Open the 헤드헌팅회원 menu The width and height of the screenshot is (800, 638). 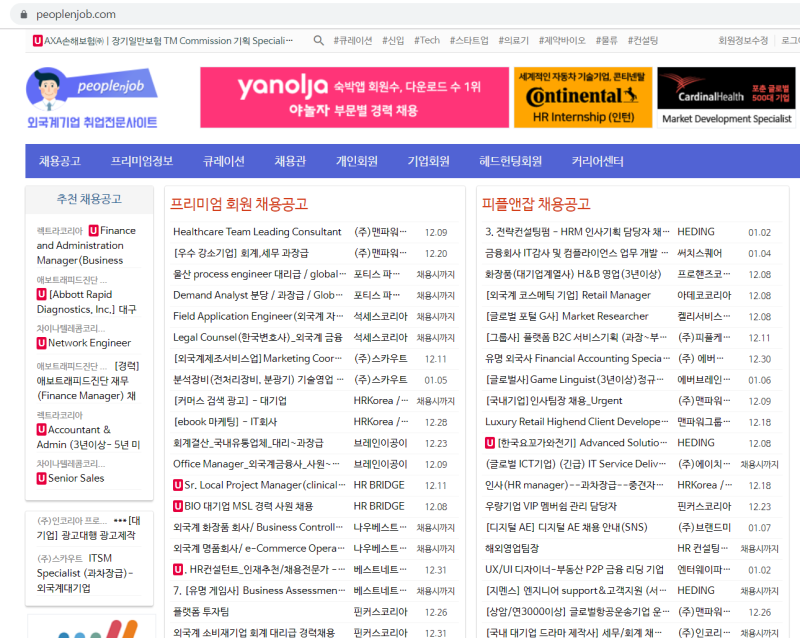510,161
